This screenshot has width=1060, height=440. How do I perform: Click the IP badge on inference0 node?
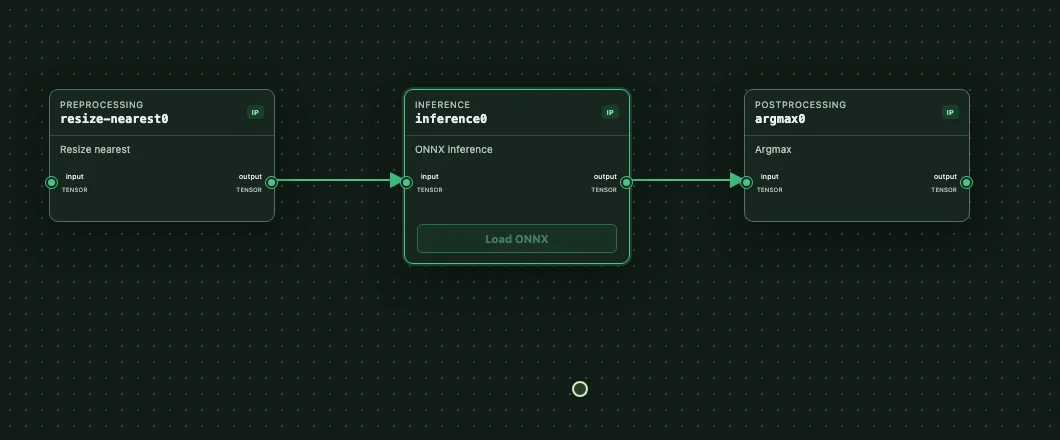point(610,112)
